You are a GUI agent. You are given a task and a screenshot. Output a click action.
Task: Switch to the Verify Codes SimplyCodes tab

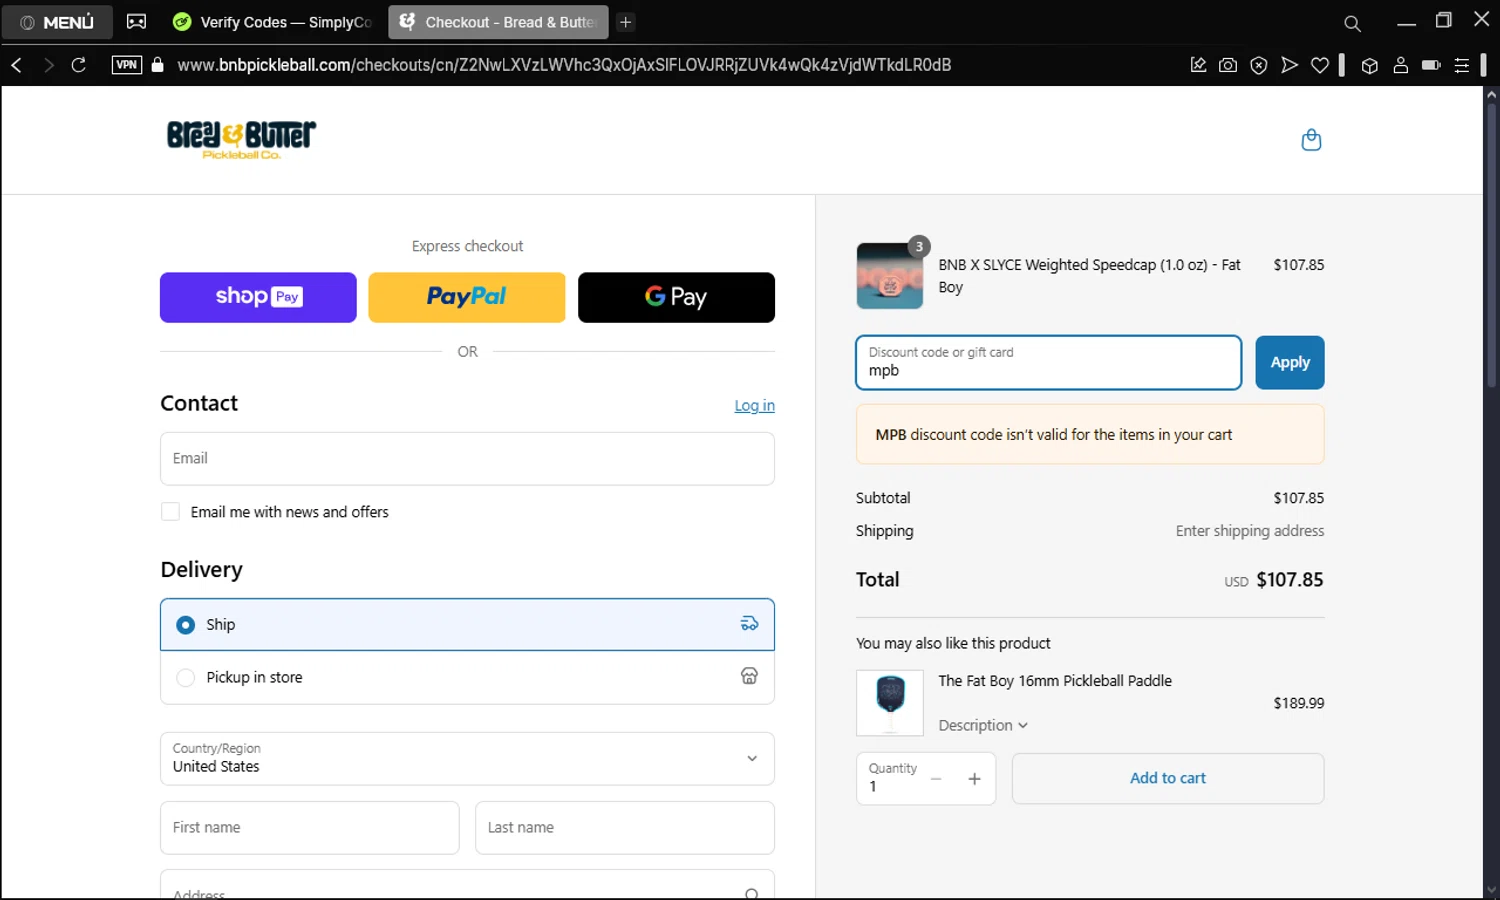272,22
